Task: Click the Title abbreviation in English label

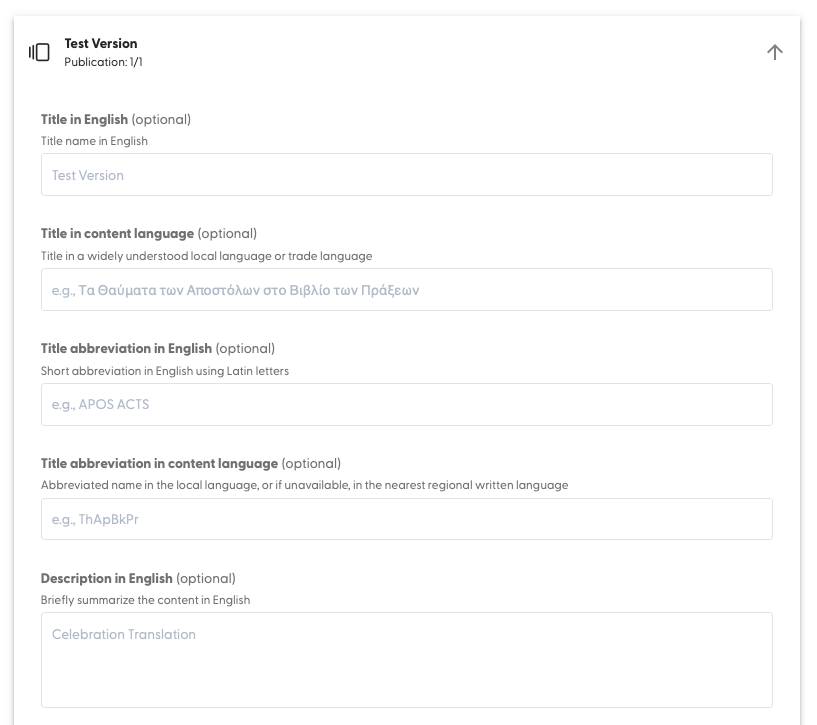Action: (126, 348)
